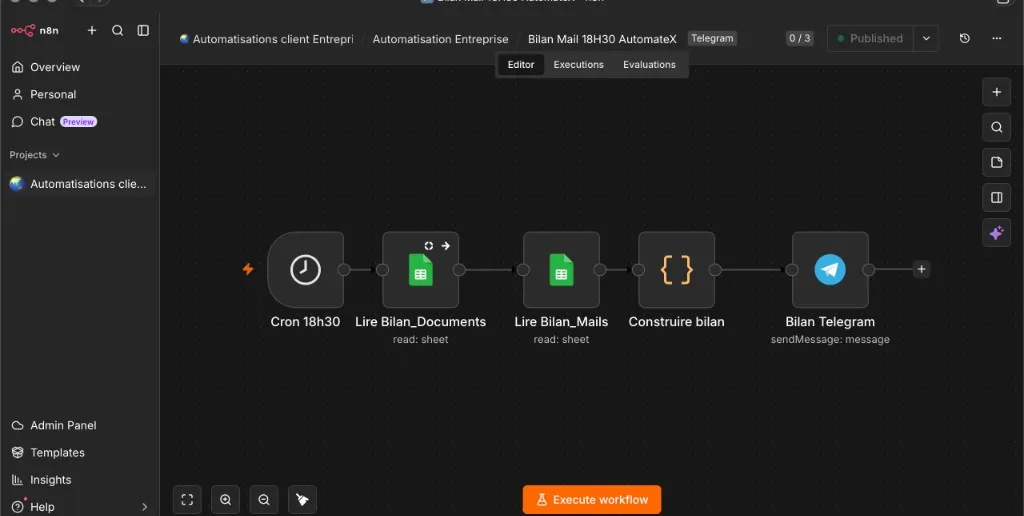Select the Bilan Telegram node
The image size is (1024, 516).
point(830,270)
